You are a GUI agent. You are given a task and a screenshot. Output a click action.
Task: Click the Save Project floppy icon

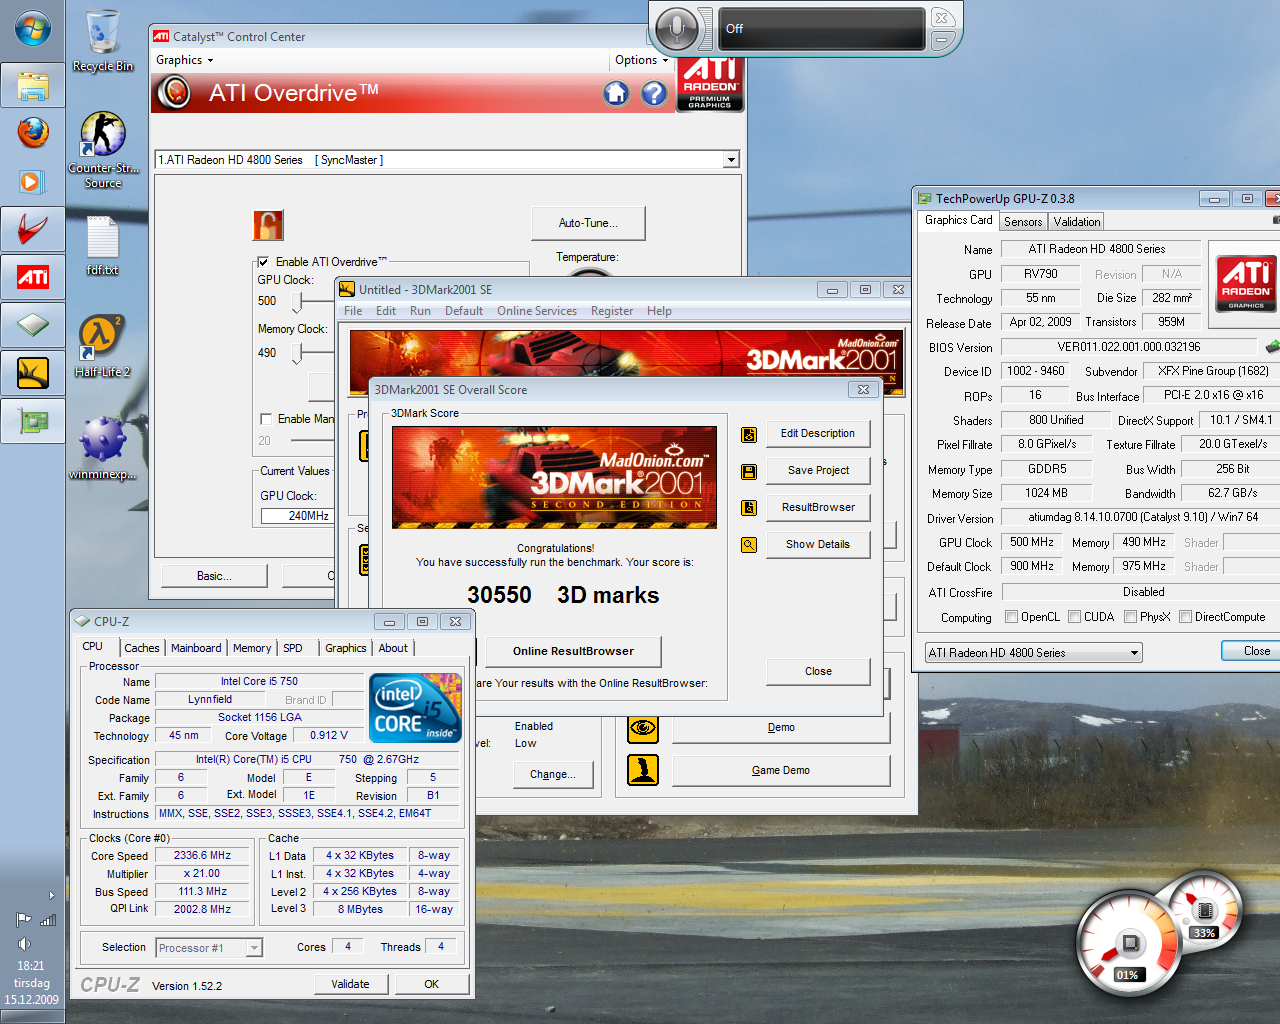748,471
